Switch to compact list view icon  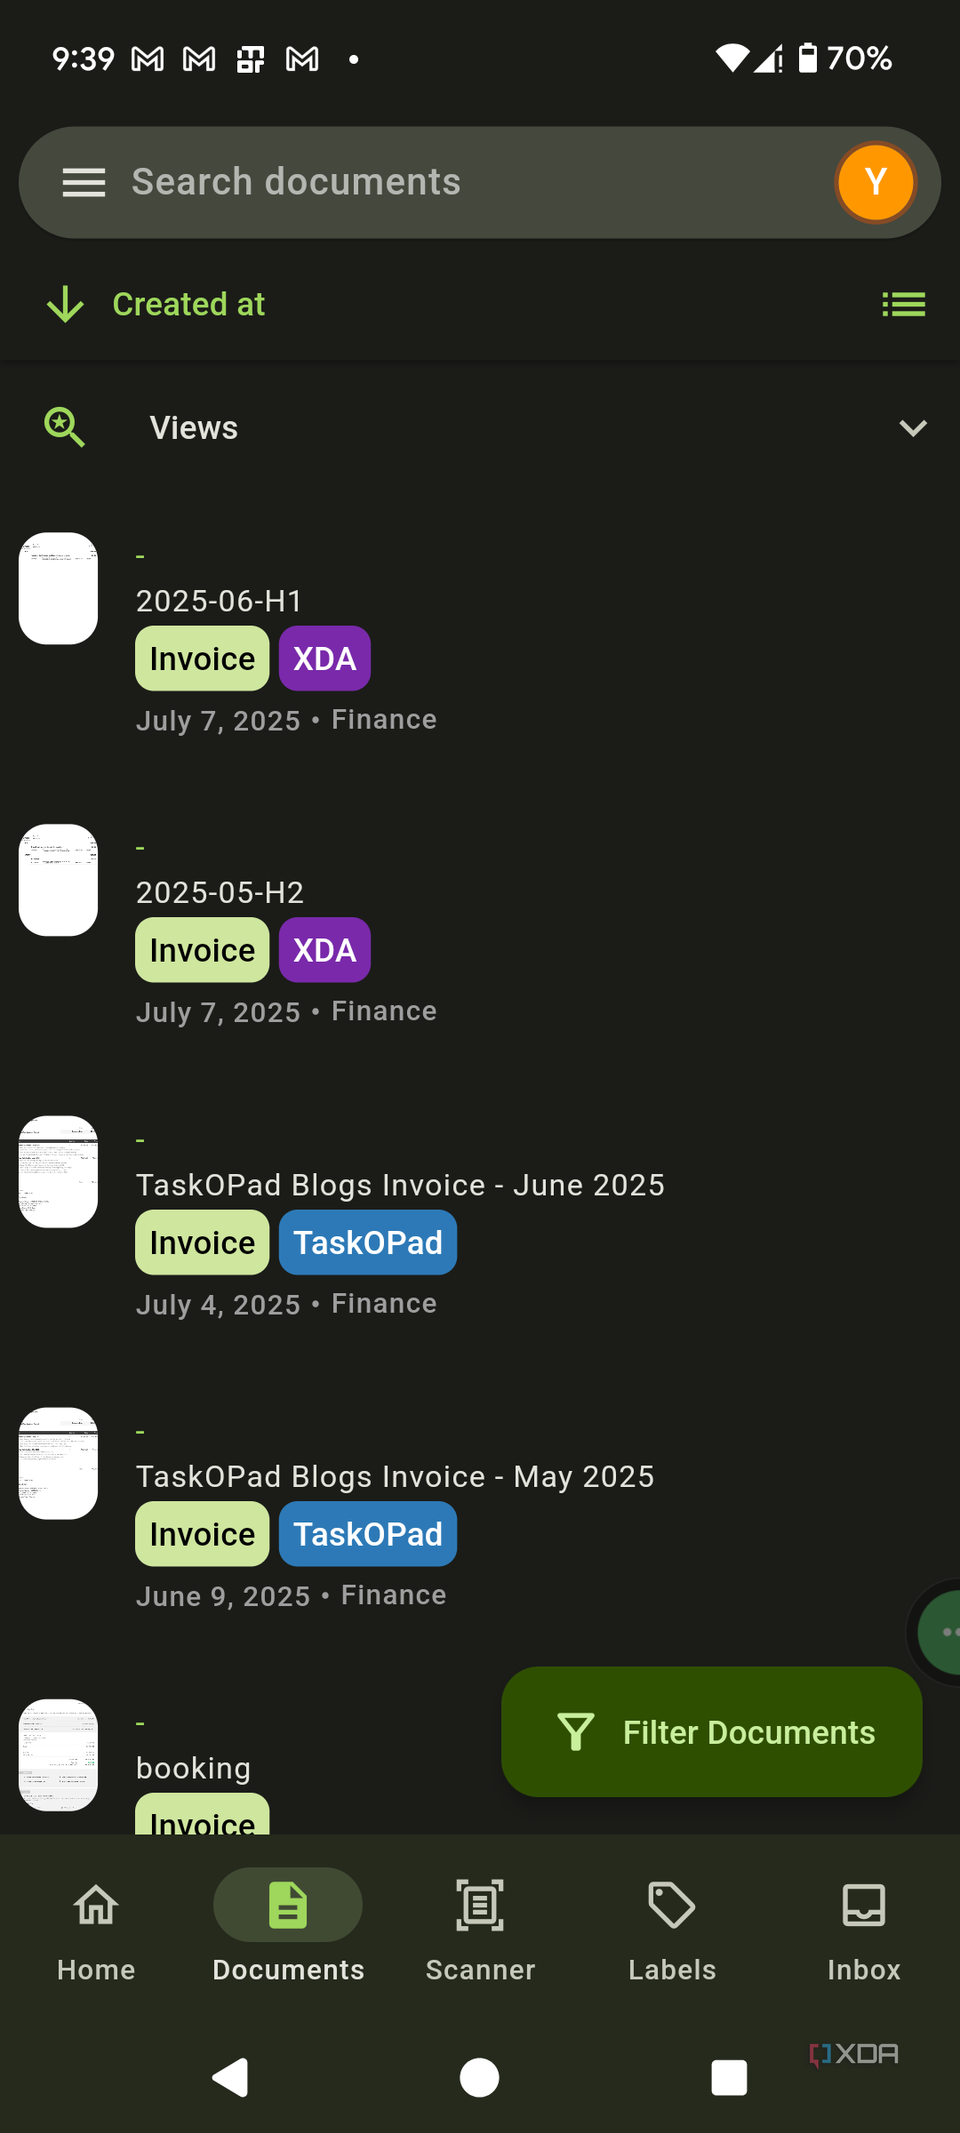[903, 304]
